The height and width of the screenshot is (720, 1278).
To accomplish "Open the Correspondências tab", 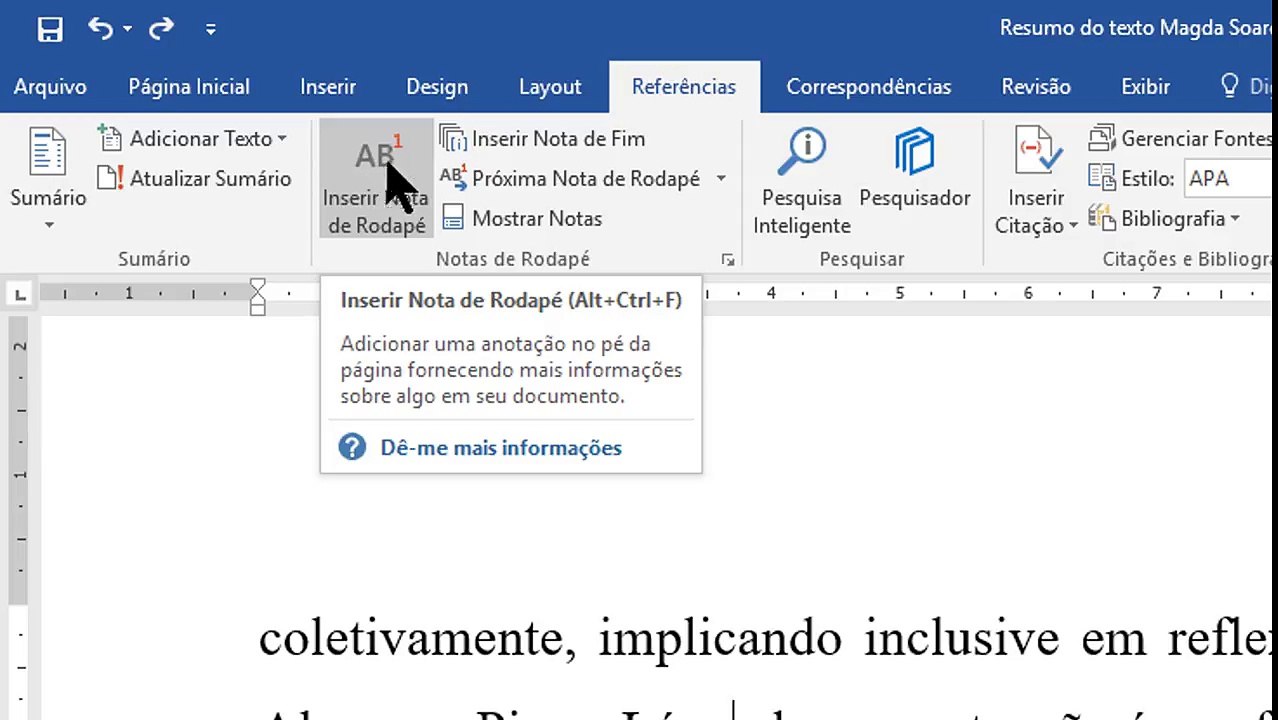I will pos(869,87).
